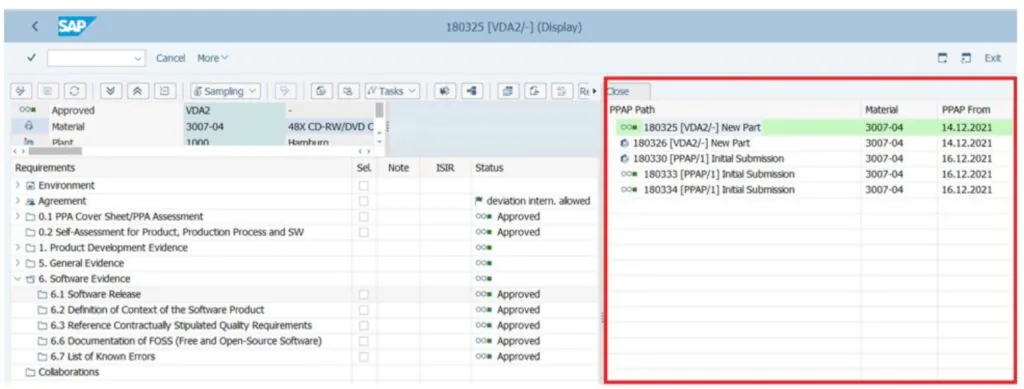1024x389 pixels.
Task: Tick Sel. checkbox for 6.6 Documentation of FOSS
Action: click(364, 341)
